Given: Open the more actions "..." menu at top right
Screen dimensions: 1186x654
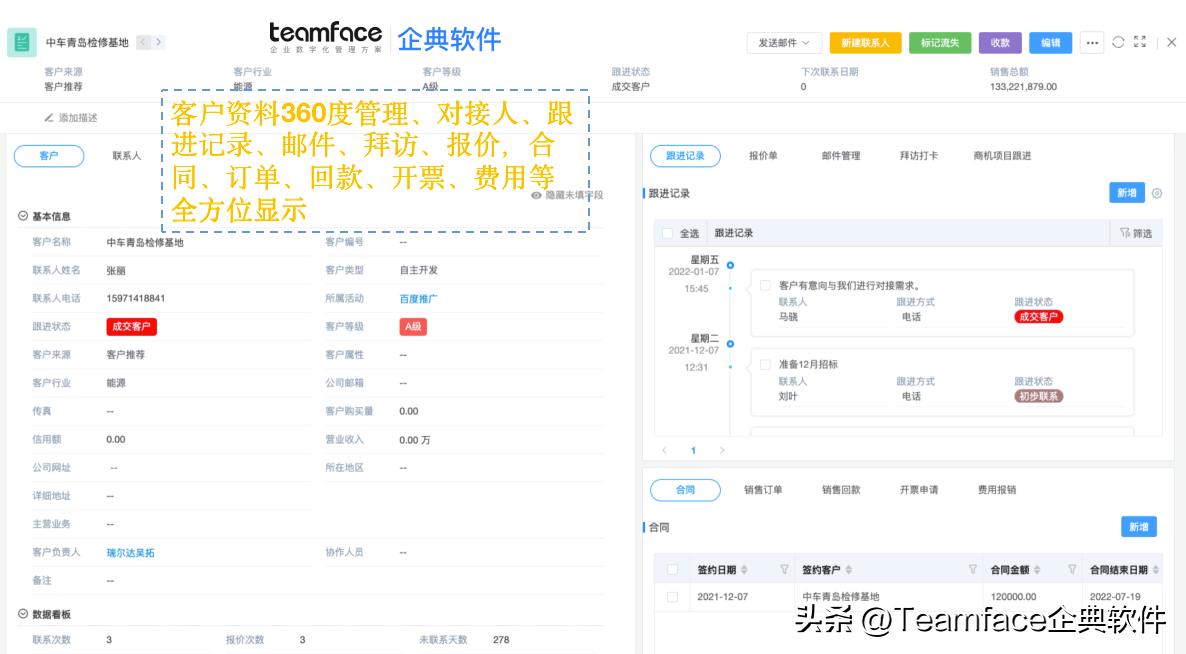Looking at the screenshot, I should (x=1091, y=43).
